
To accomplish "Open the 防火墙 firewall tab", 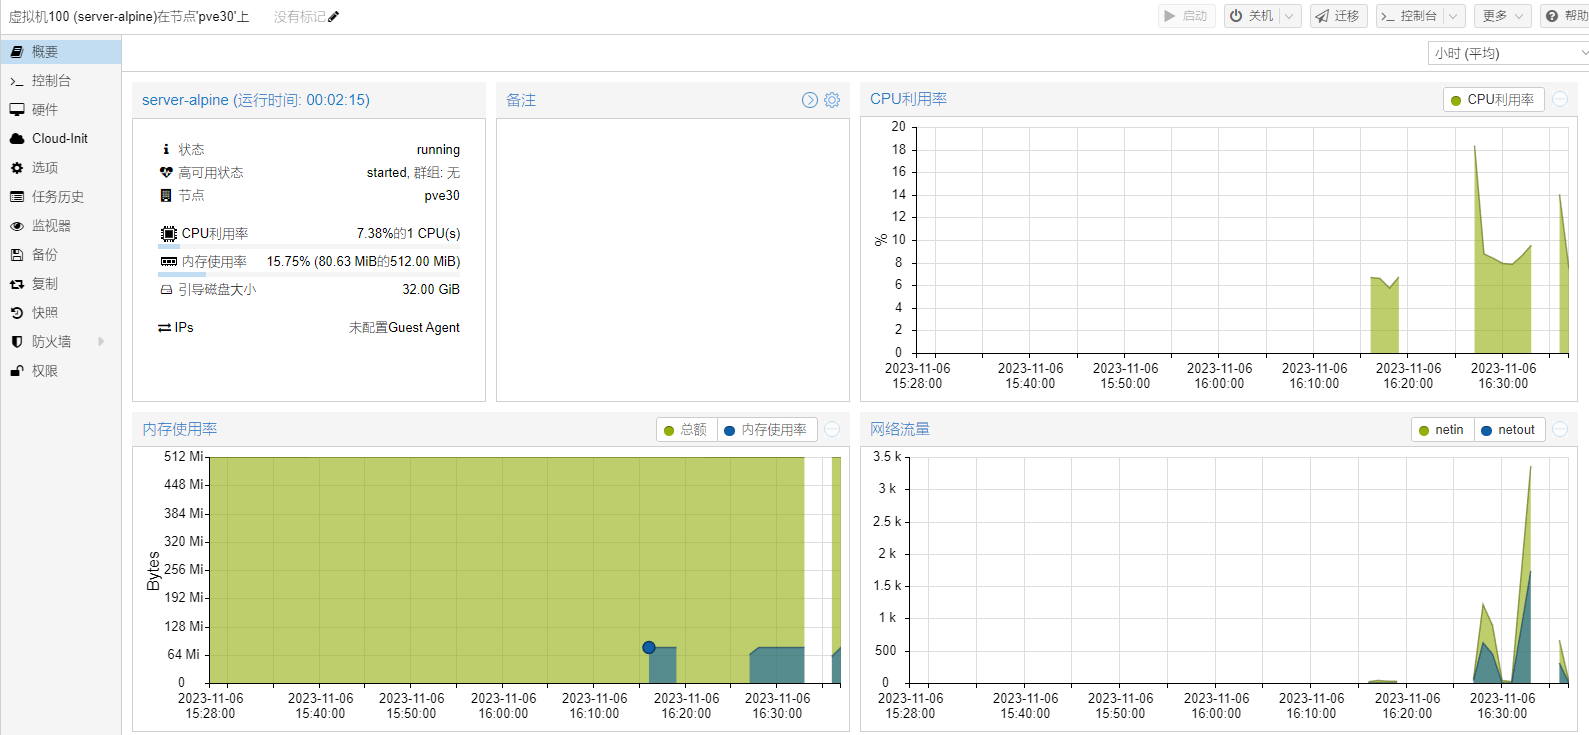I will 61,341.
